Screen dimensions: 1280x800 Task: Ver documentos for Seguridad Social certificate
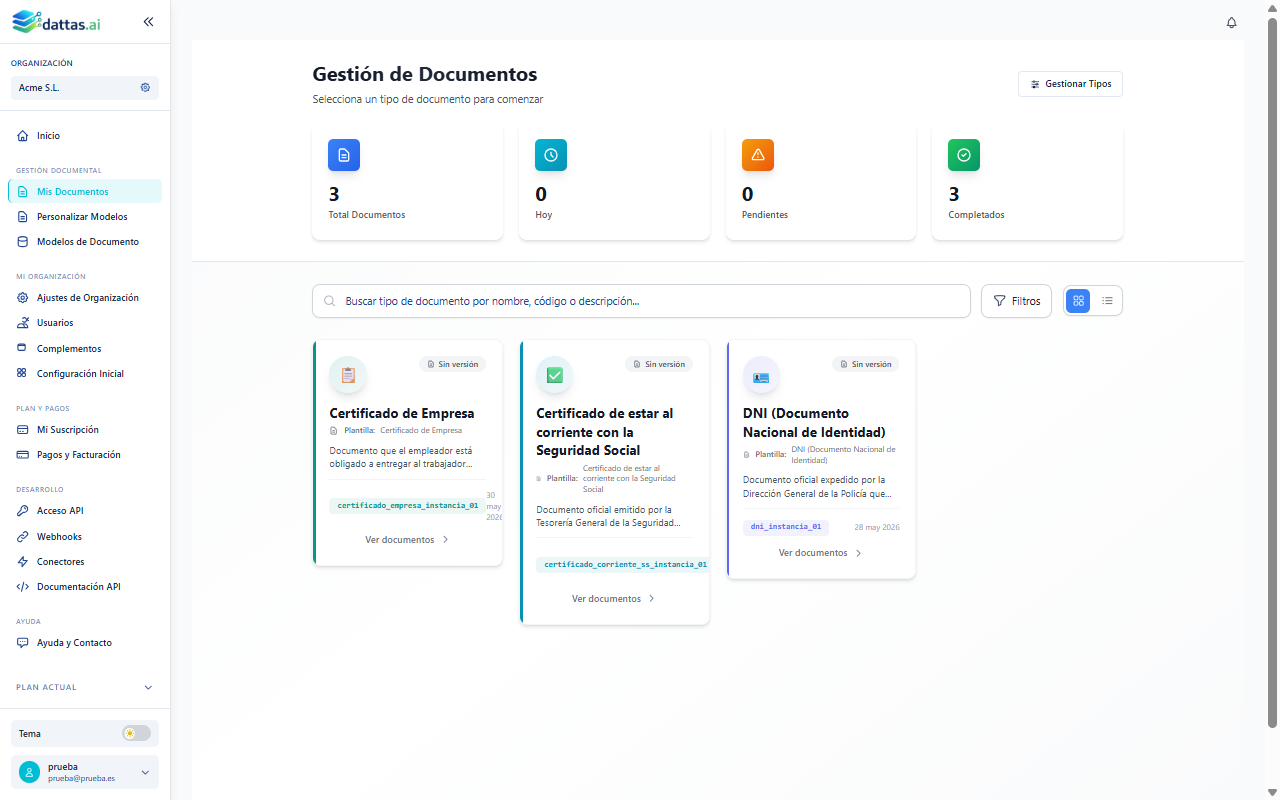[614, 599]
